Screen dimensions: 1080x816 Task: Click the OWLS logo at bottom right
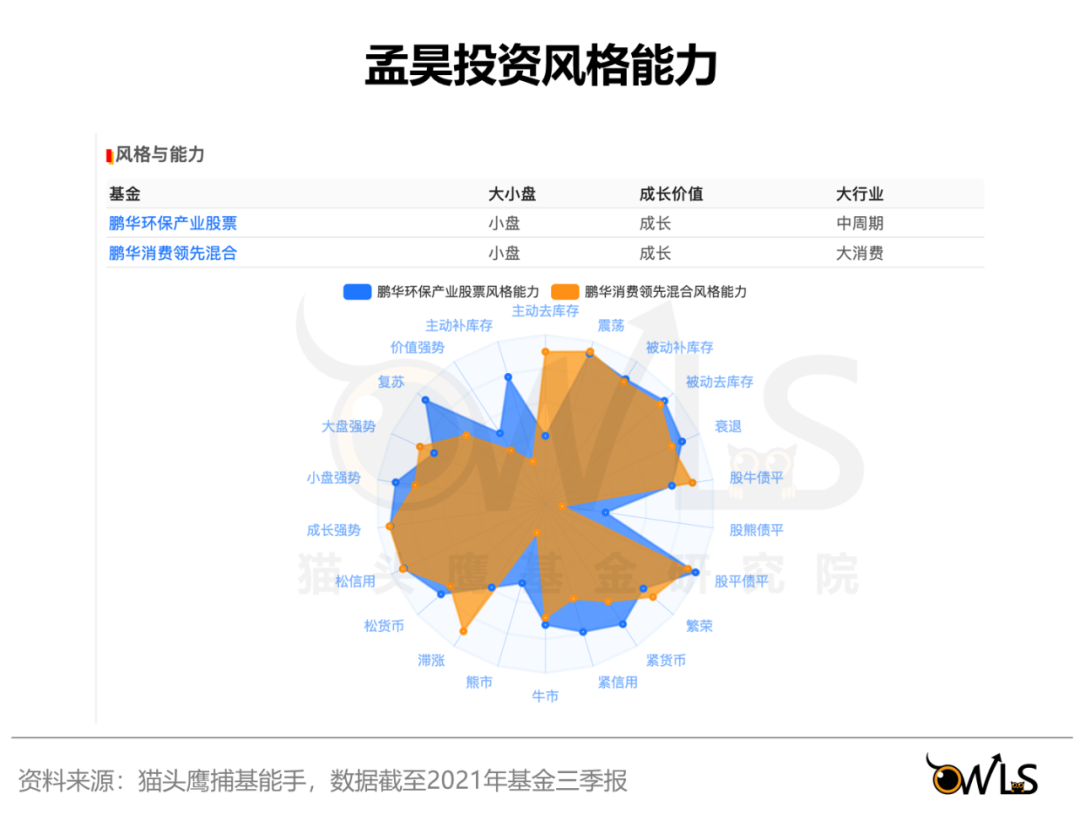[x=983, y=775]
